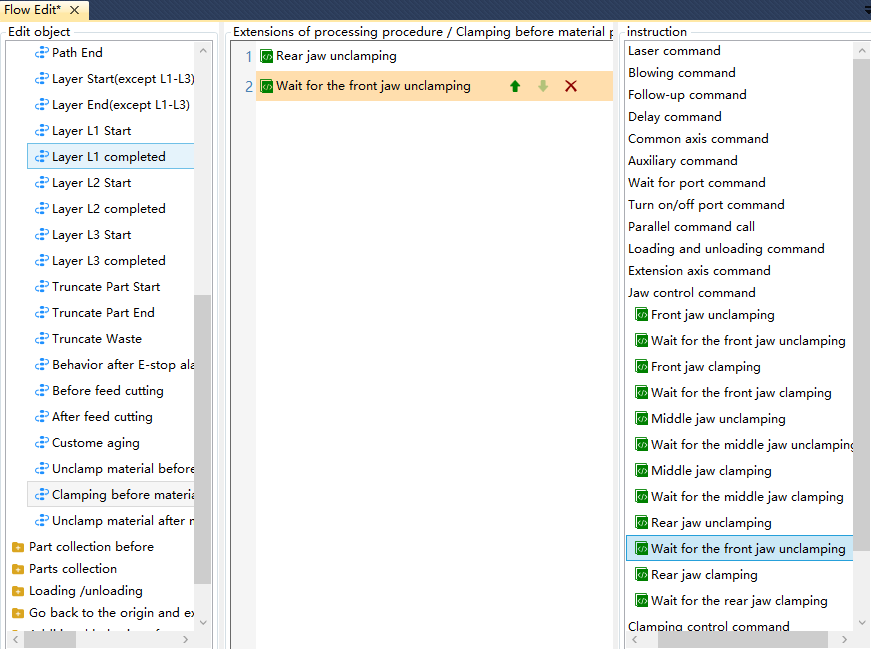Viewport: 871px width, 649px height.
Task: Click the green icon of Rear jaw clamping
Action: point(642,575)
